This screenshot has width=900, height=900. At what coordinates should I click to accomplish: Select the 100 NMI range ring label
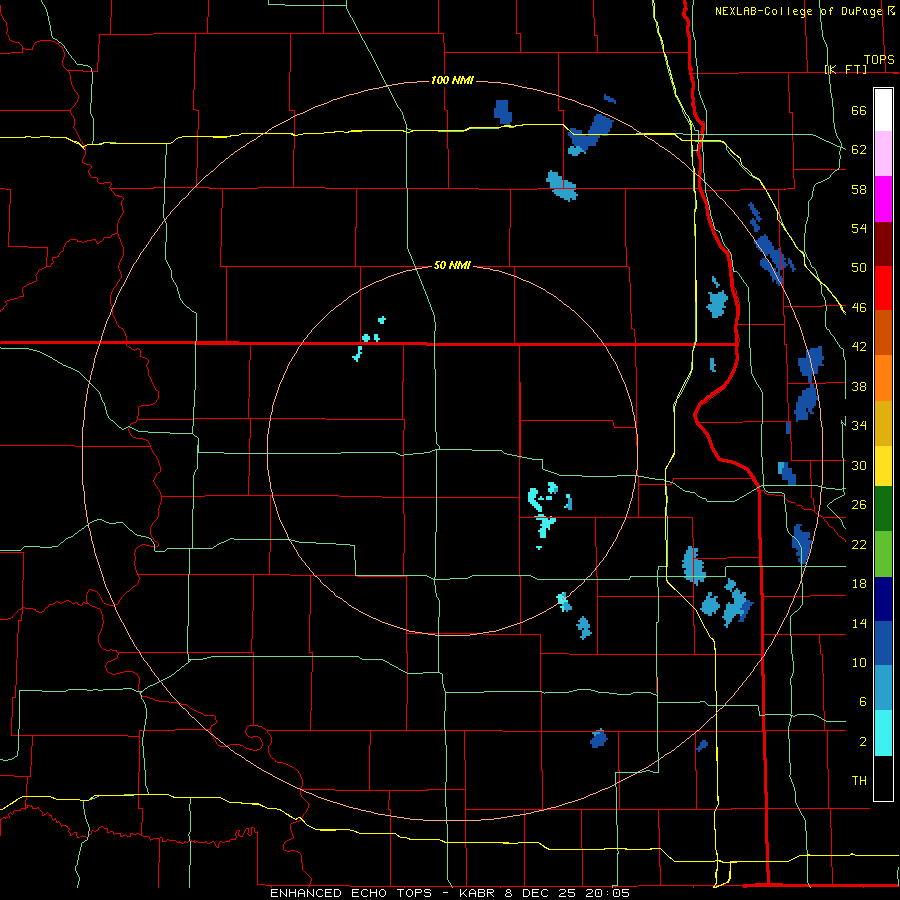[x=452, y=80]
